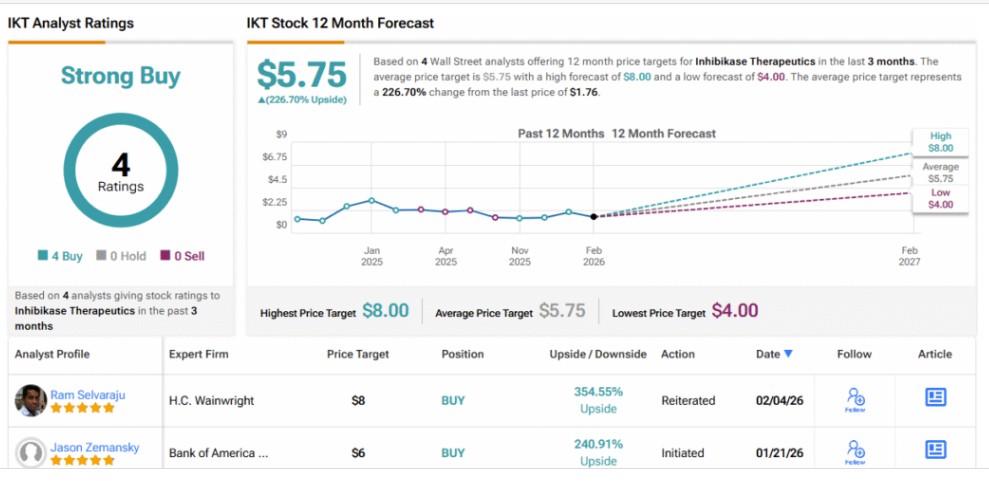Screen dimensions: 989x481
Task: Open Ram Selvaraju analyst profile link
Action: pos(90,394)
